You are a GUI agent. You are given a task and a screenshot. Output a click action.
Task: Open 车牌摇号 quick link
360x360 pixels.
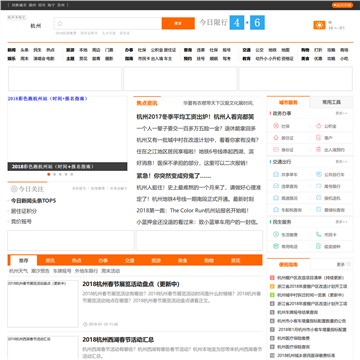(x=62, y=271)
